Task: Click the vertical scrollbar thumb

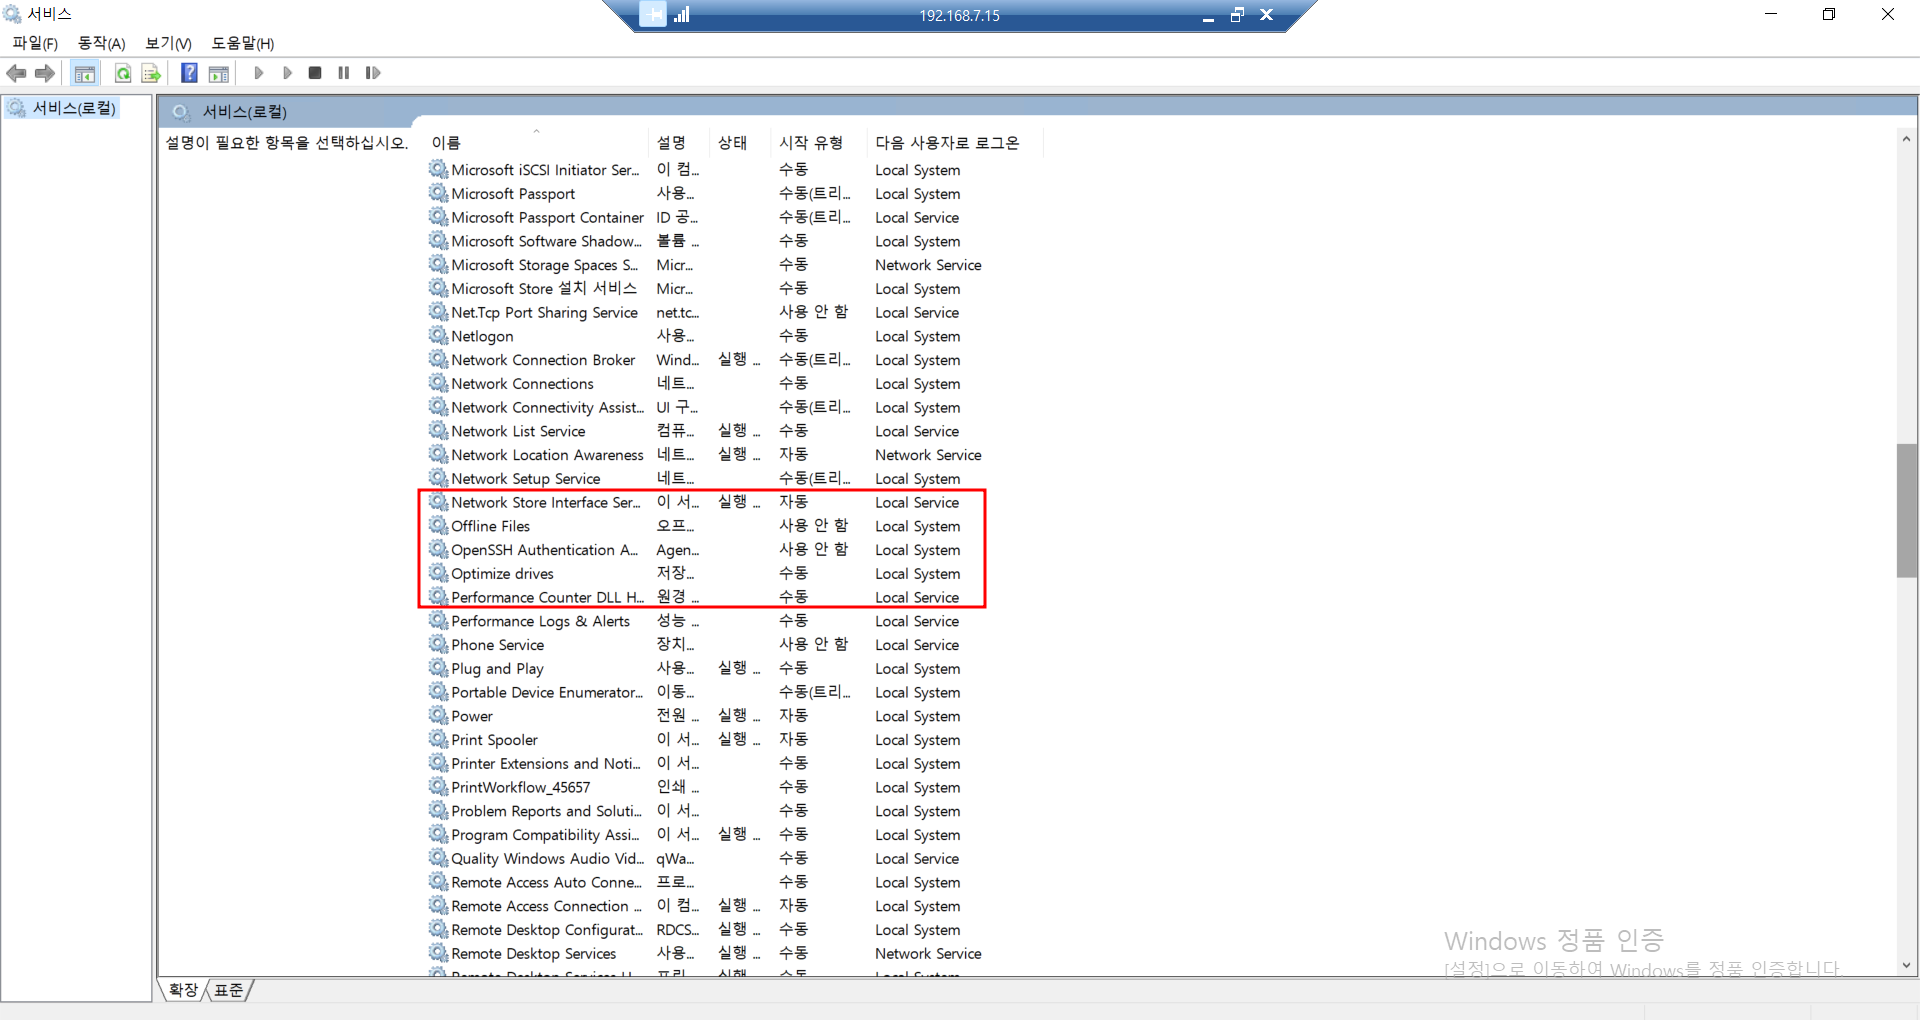Action: pos(1906,510)
